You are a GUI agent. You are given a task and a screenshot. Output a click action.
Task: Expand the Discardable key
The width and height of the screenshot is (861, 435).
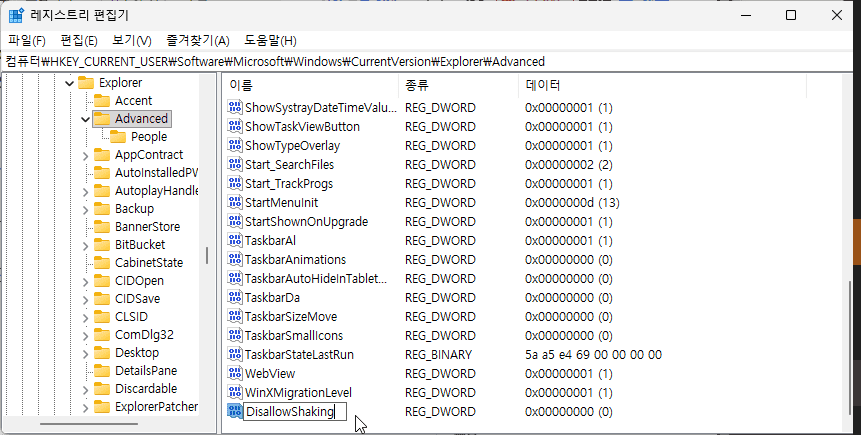85,389
